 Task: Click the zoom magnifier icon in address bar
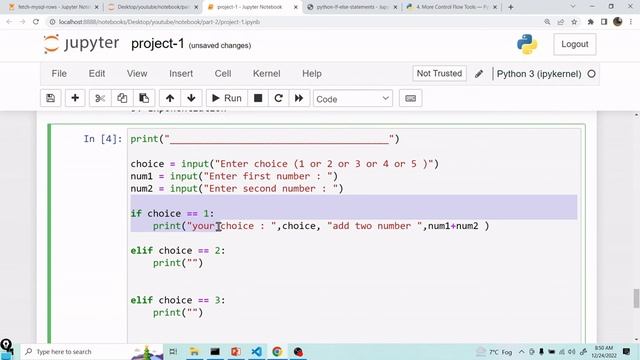[547, 22]
